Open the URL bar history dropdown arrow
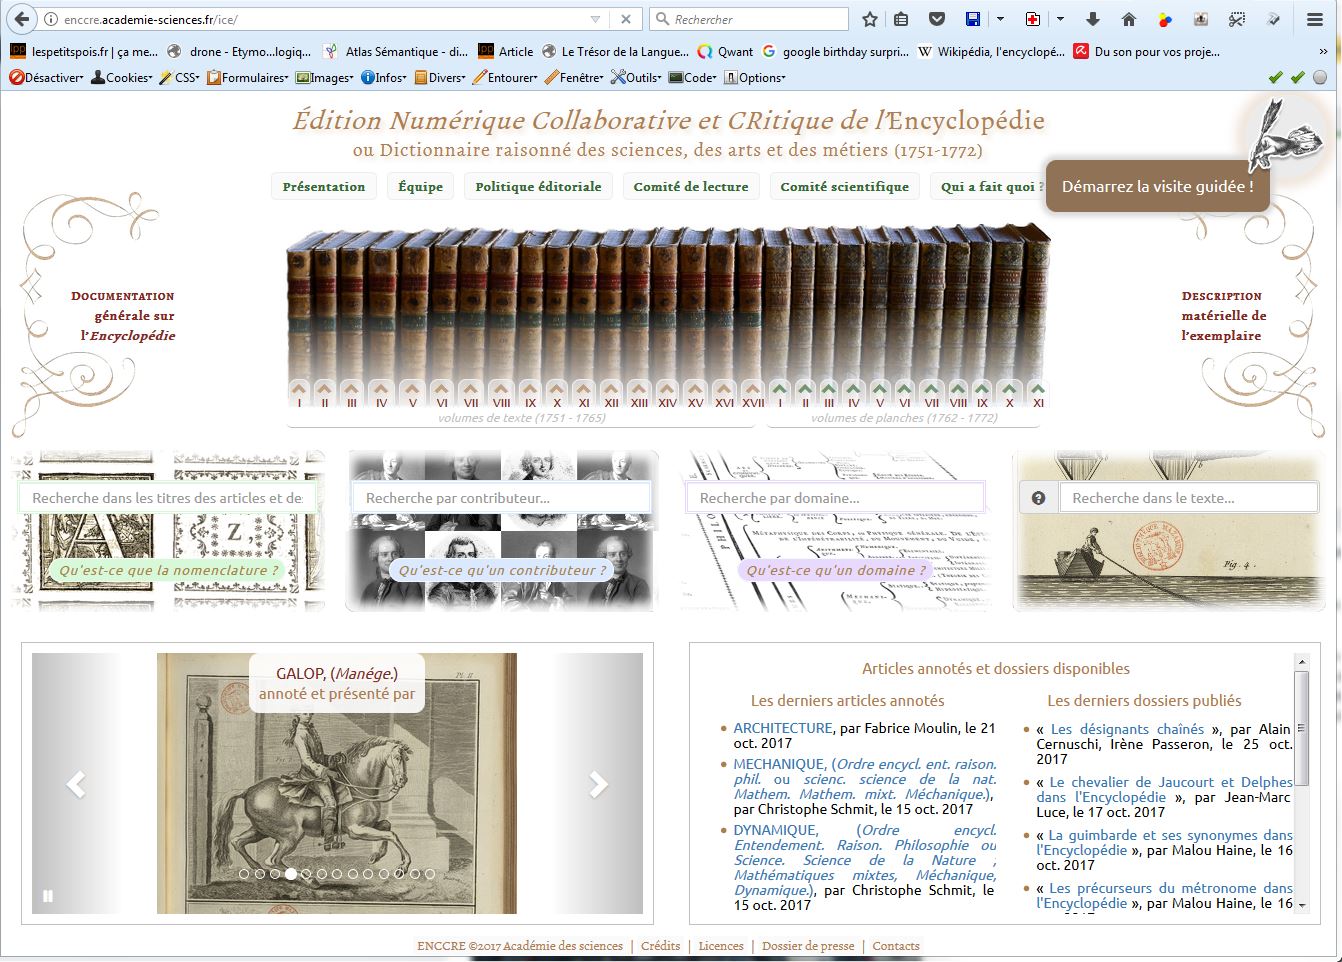 [x=596, y=19]
